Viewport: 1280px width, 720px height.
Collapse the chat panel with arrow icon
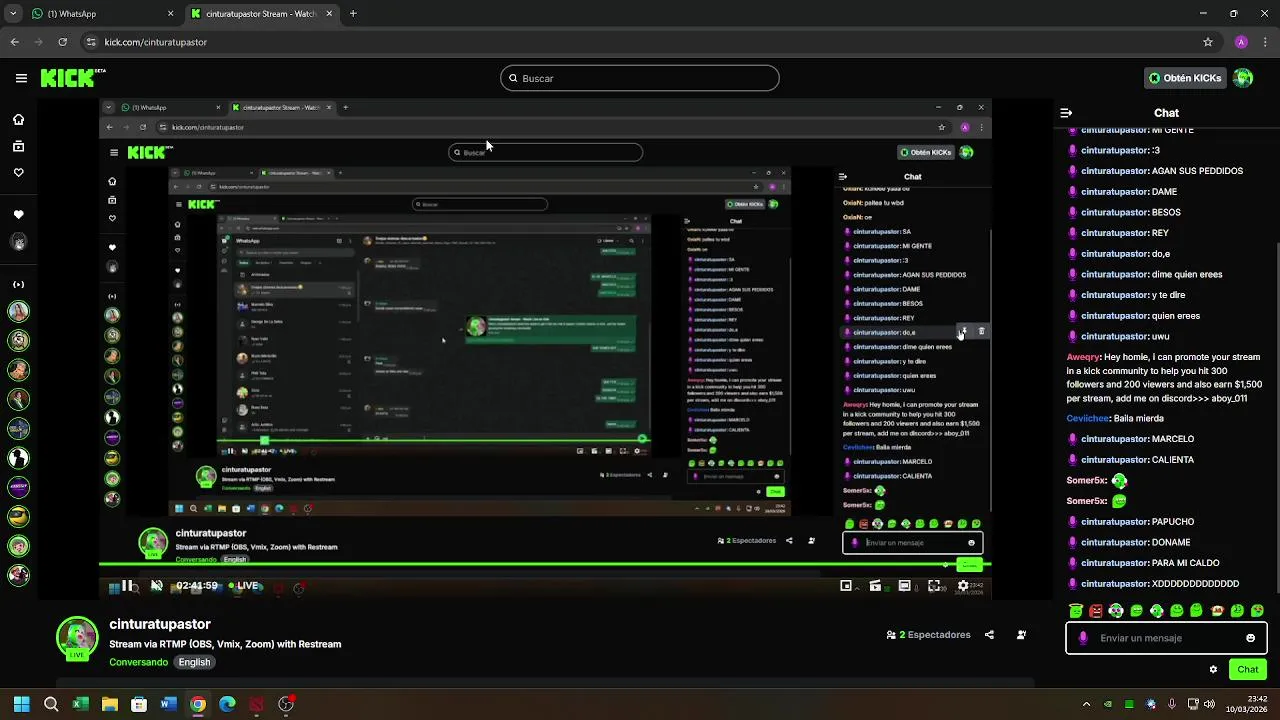pyautogui.click(x=1066, y=113)
